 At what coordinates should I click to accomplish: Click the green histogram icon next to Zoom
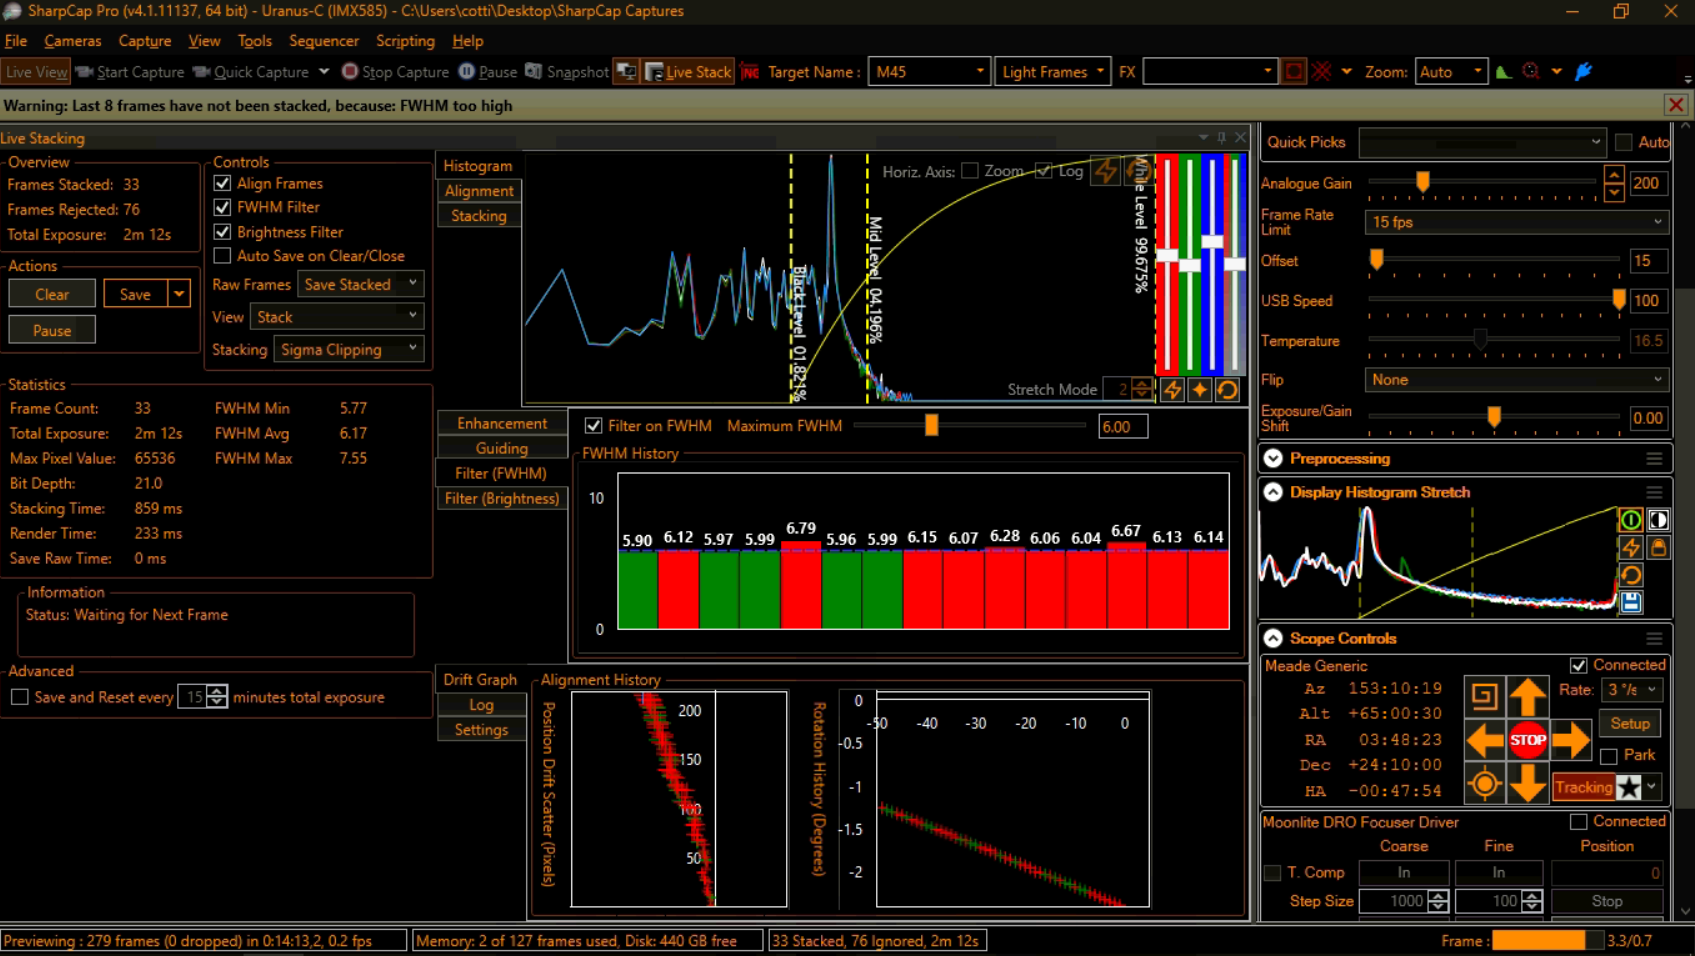pos(1503,72)
